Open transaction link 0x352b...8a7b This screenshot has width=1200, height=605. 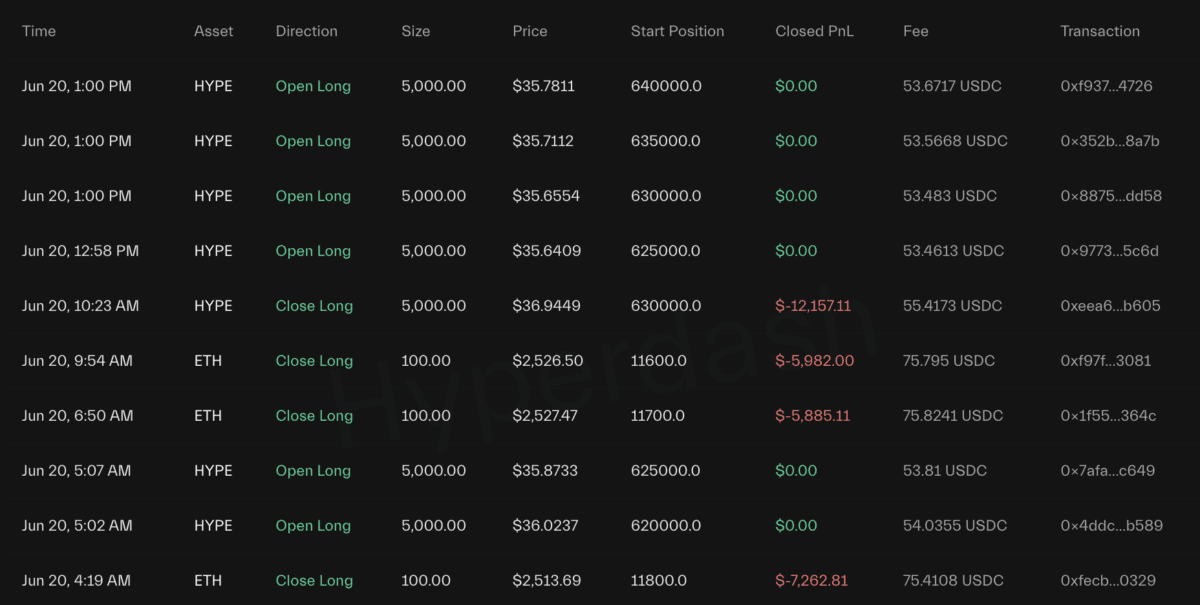tap(1109, 141)
